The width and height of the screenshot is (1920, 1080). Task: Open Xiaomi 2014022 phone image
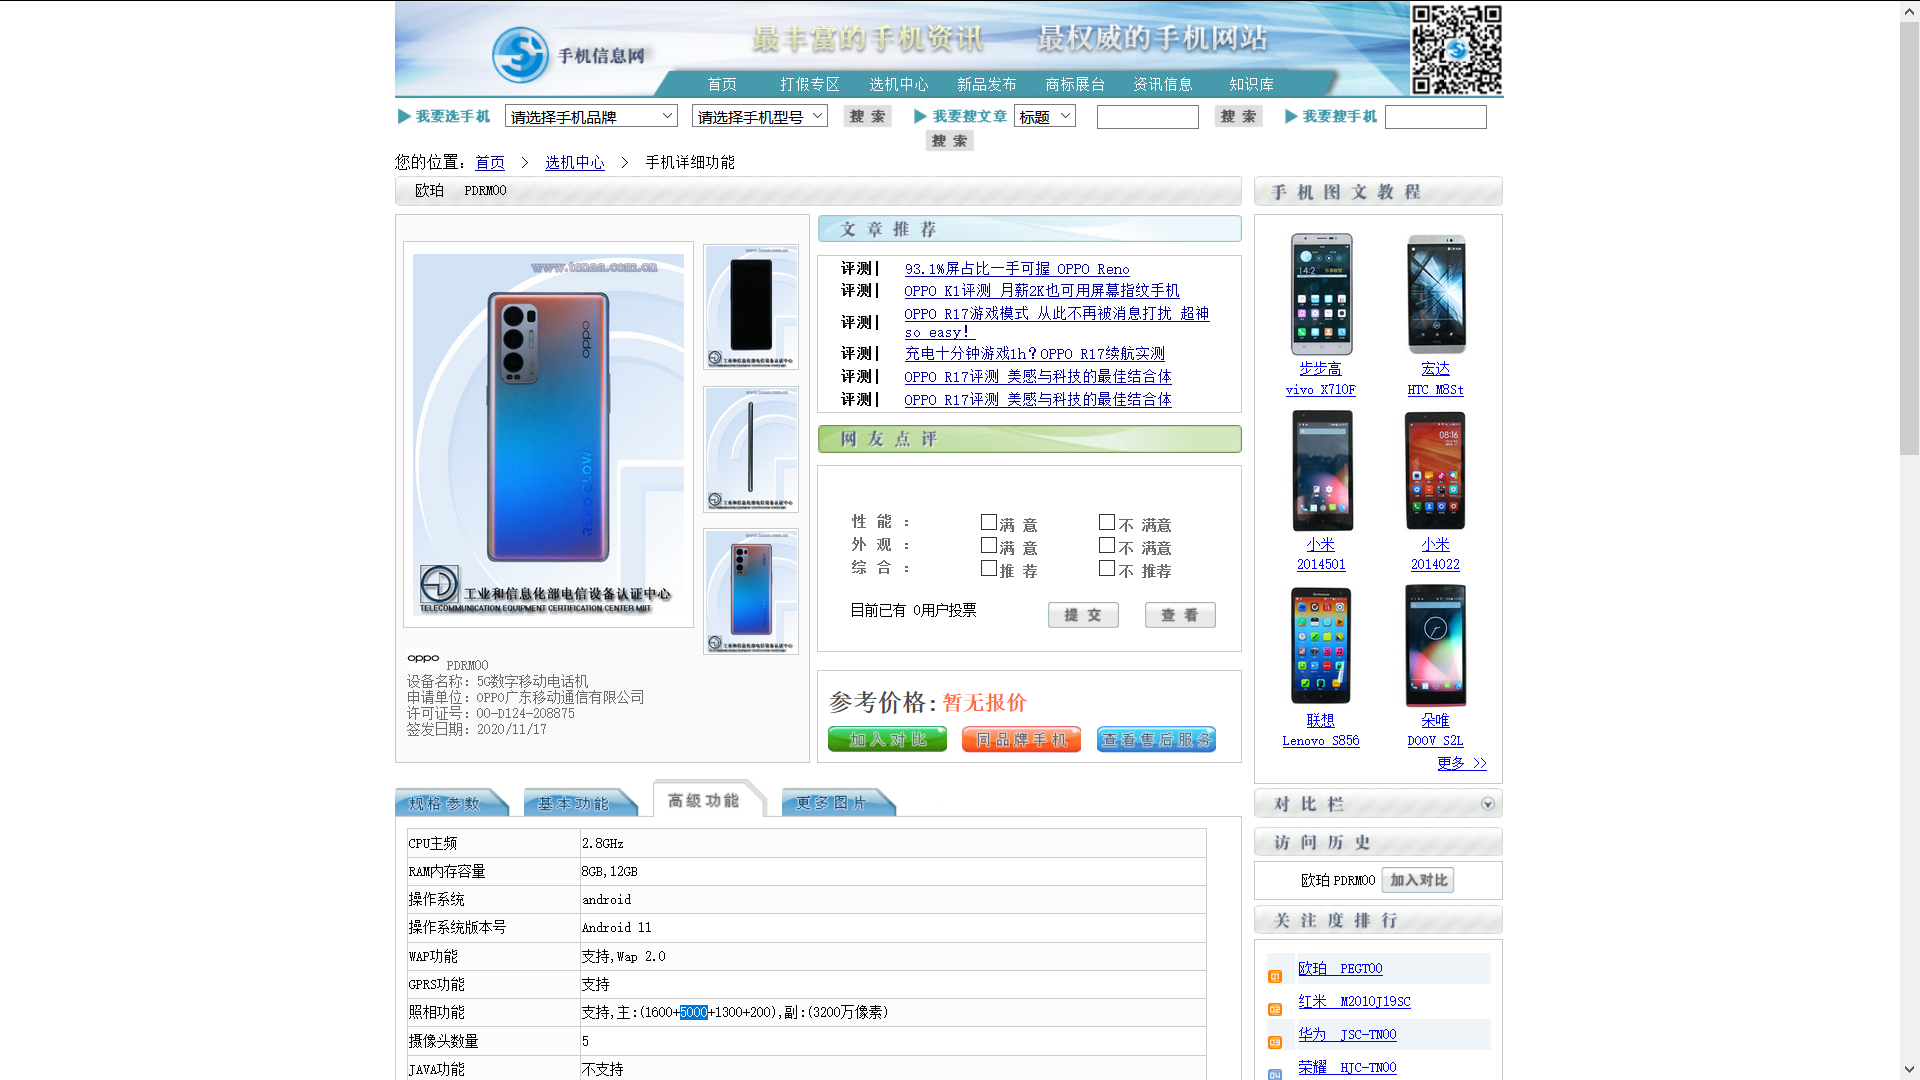click(1436, 470)
